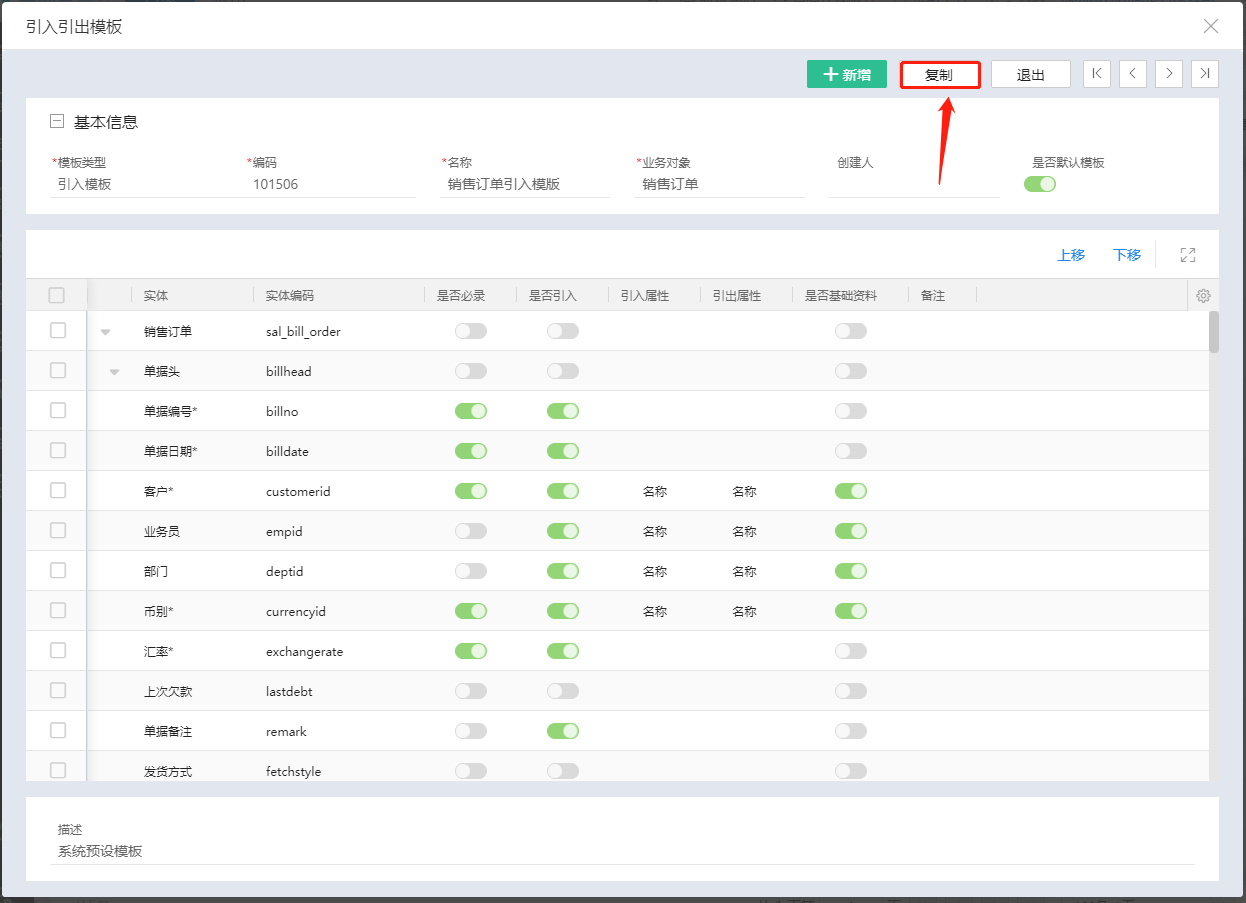This screenshot has height=903, width=1246.
Task: Go to the next record arrow
Action: (x=1169, y=74)
